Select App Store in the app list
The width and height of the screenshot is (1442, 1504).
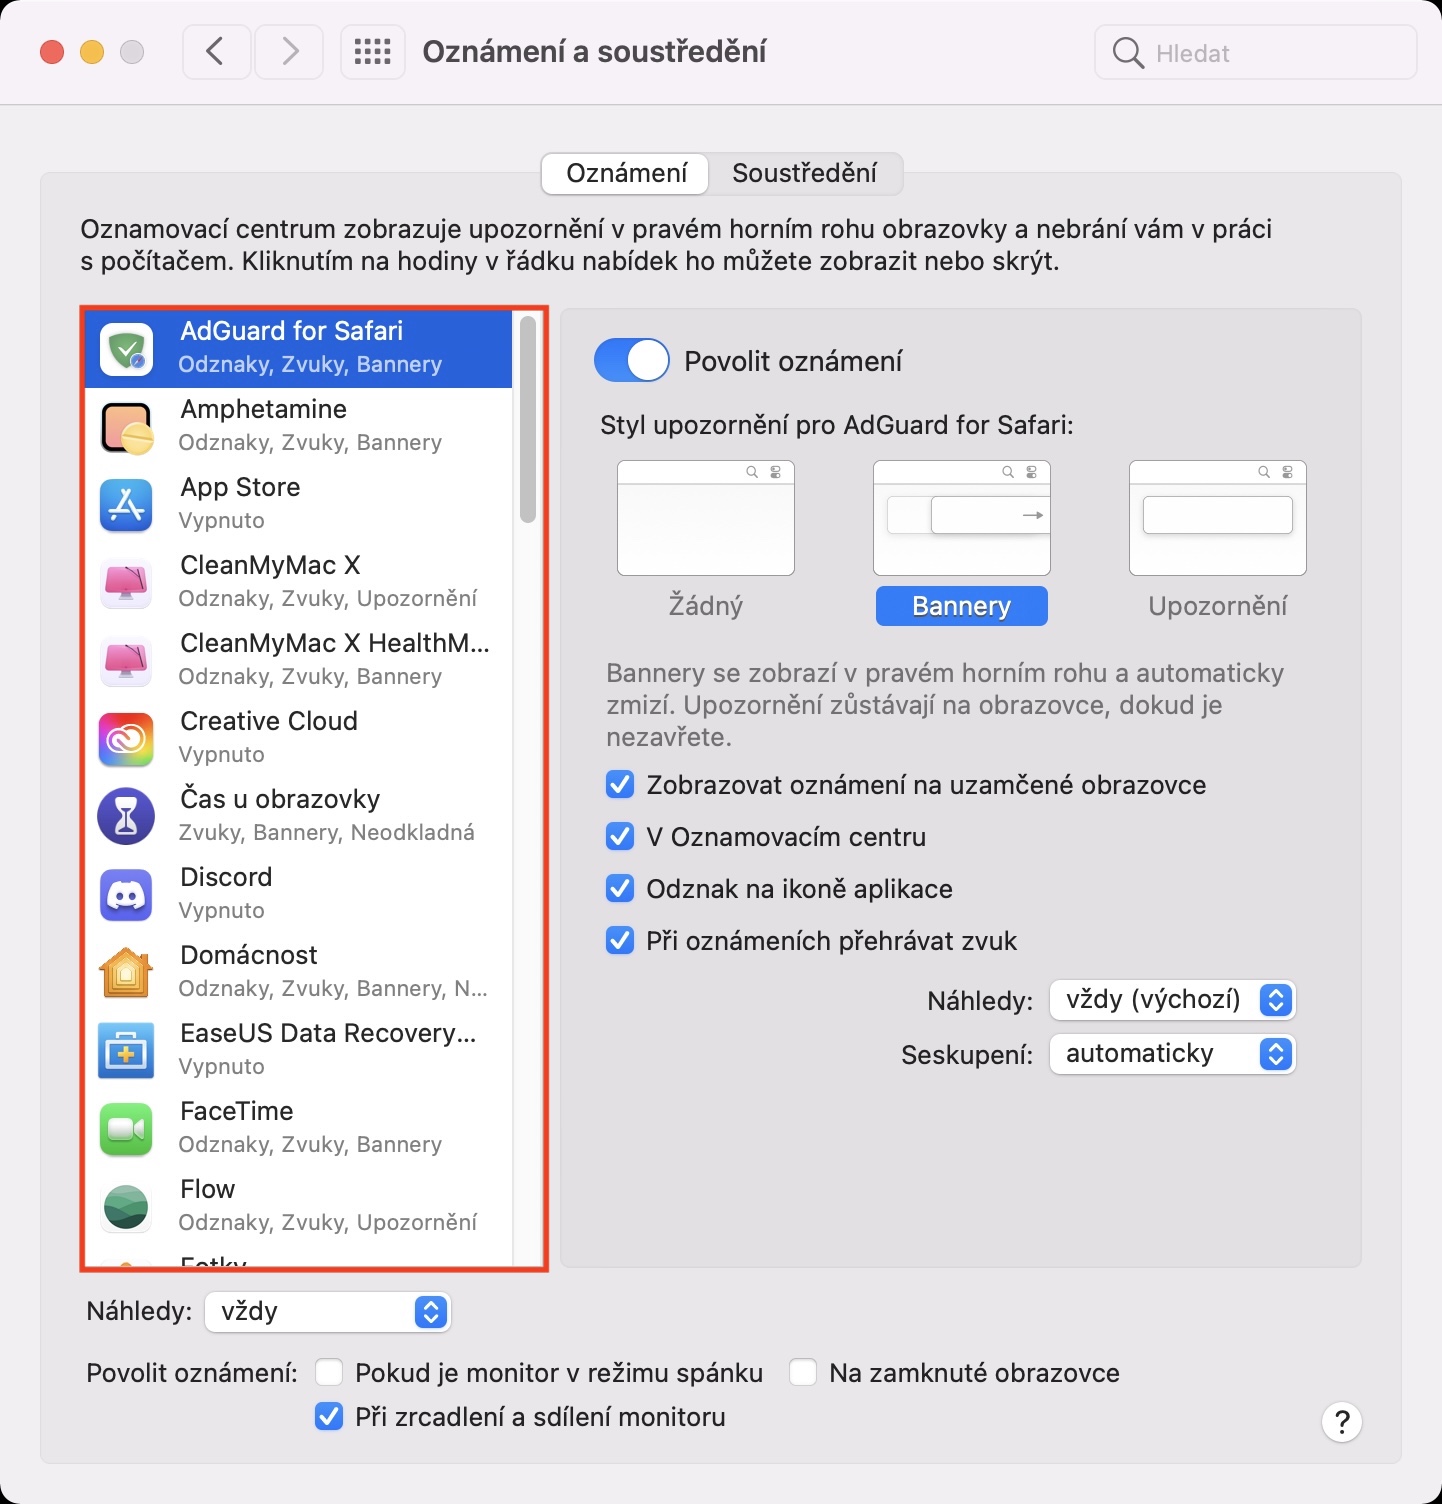coord(299,505)
